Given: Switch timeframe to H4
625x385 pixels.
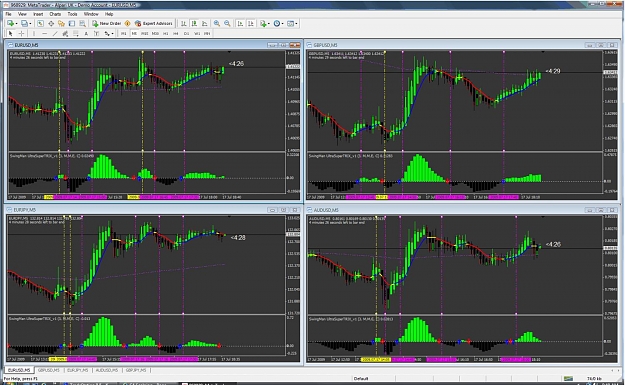Looking at the screenshot, I should 176,33.
